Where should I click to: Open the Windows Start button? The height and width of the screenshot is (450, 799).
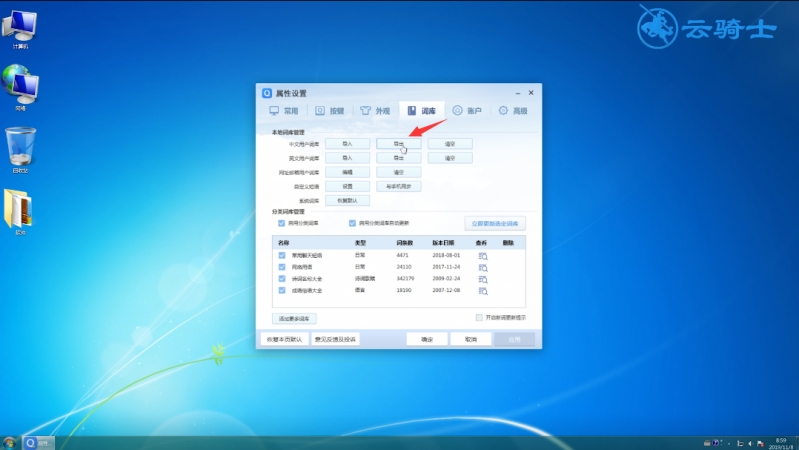9,443
